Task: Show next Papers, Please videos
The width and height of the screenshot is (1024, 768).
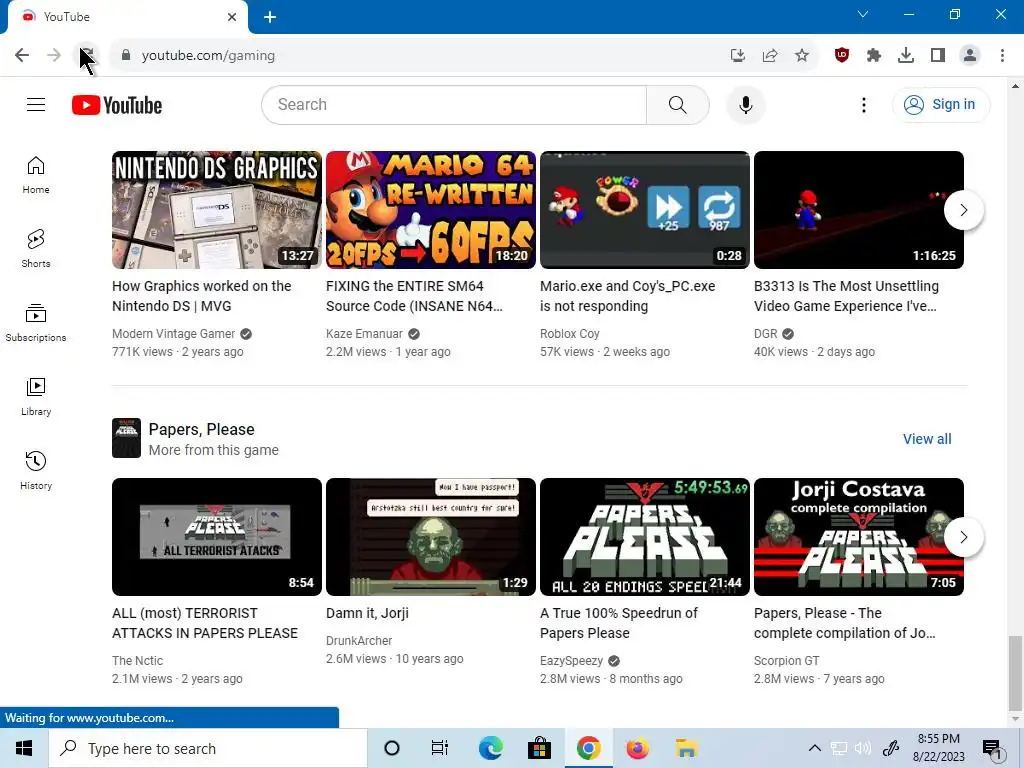Action: coord(963,537)
